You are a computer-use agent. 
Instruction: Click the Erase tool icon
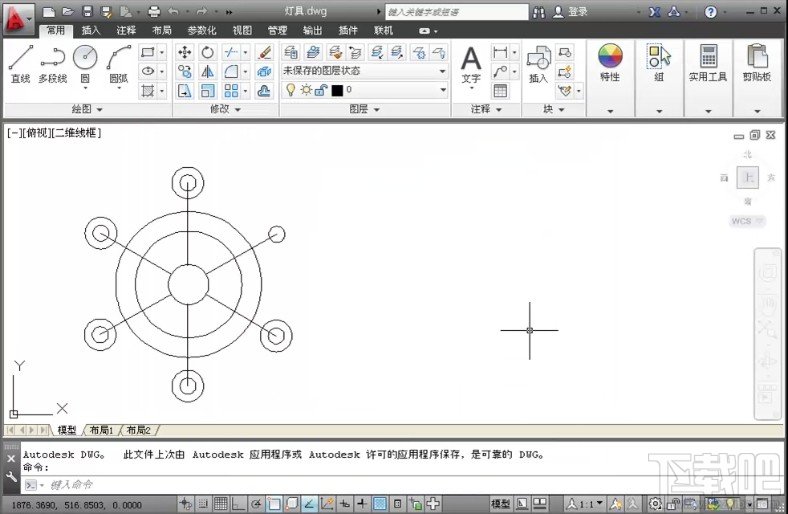point(264,52)
